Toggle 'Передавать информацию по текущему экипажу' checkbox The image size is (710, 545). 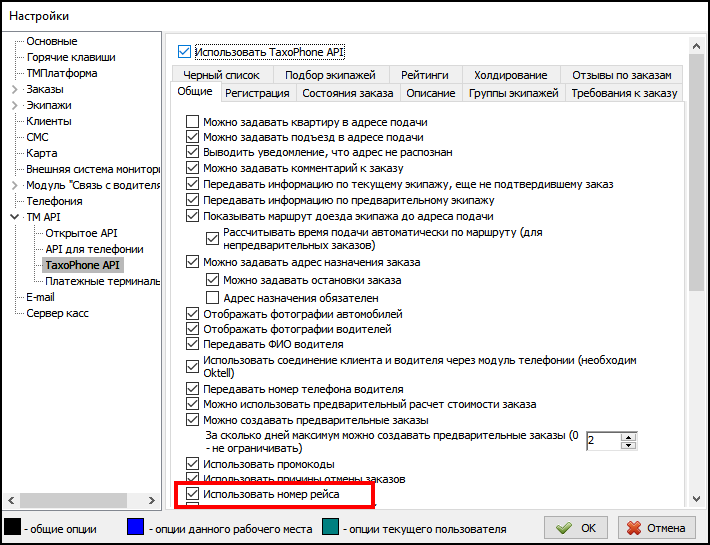(x=192, y=184)
